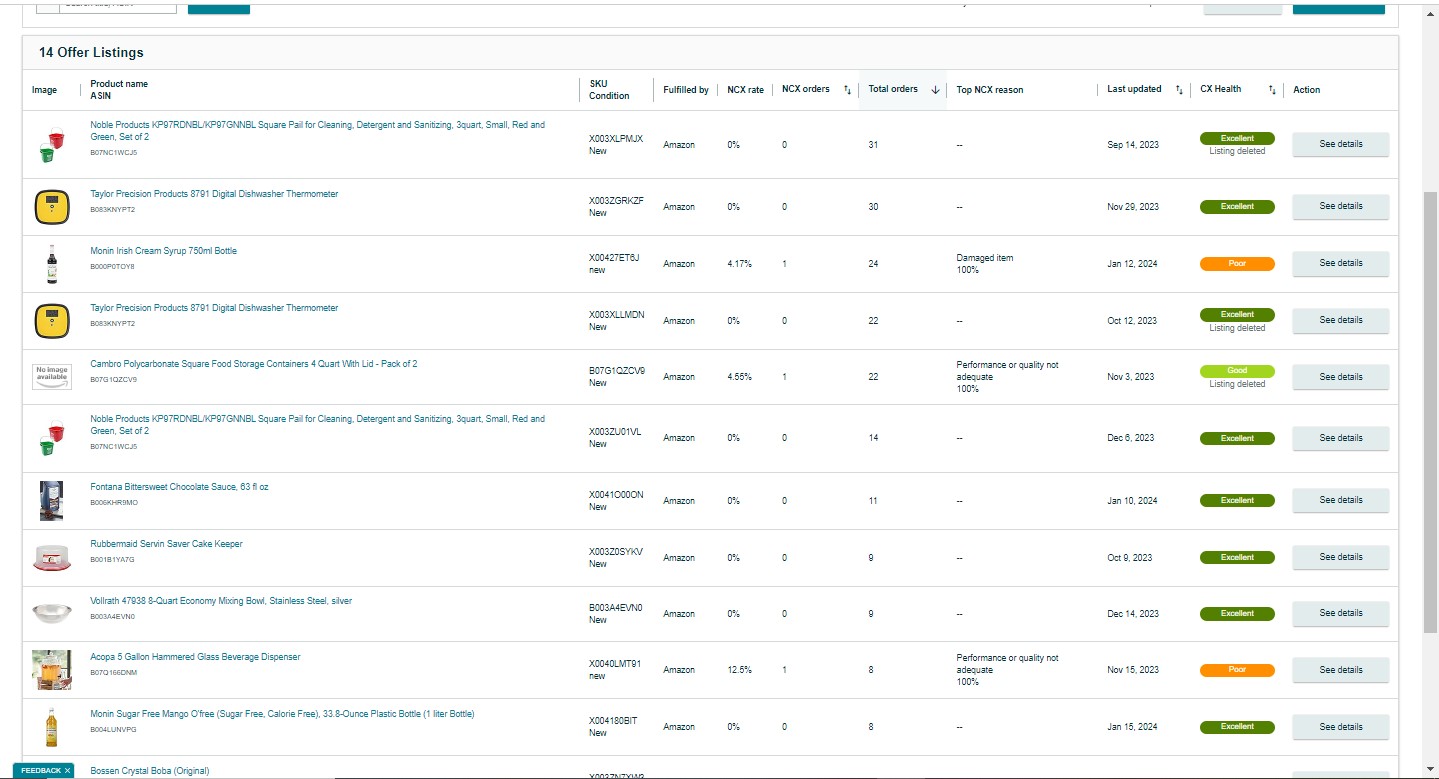Screen dimensions: 1439x779
Task: Click the NCX rate value '4.55%'
Action: [739, 377]
